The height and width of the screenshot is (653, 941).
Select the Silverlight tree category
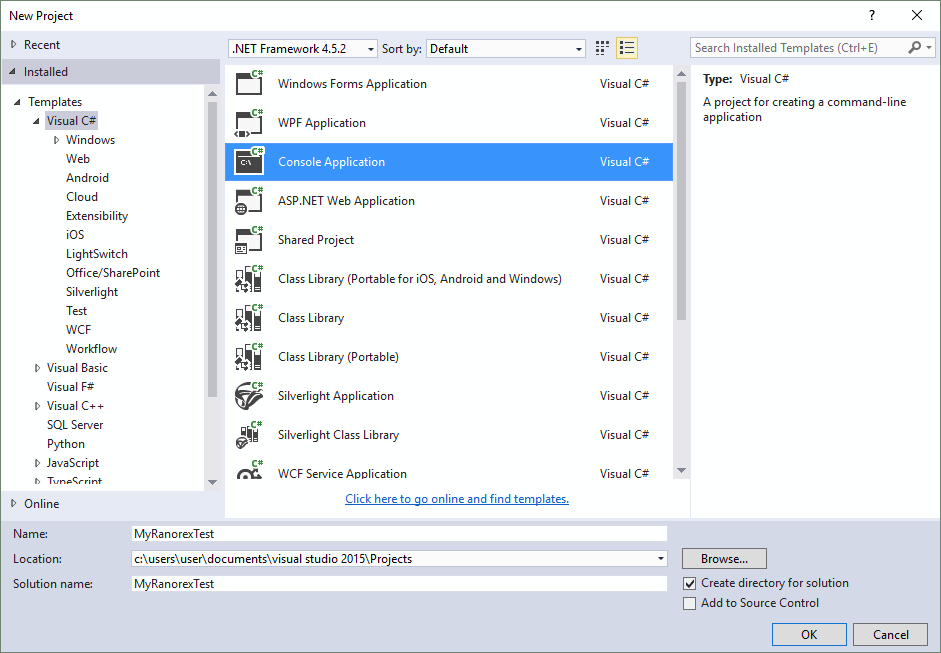pos(92,292)
